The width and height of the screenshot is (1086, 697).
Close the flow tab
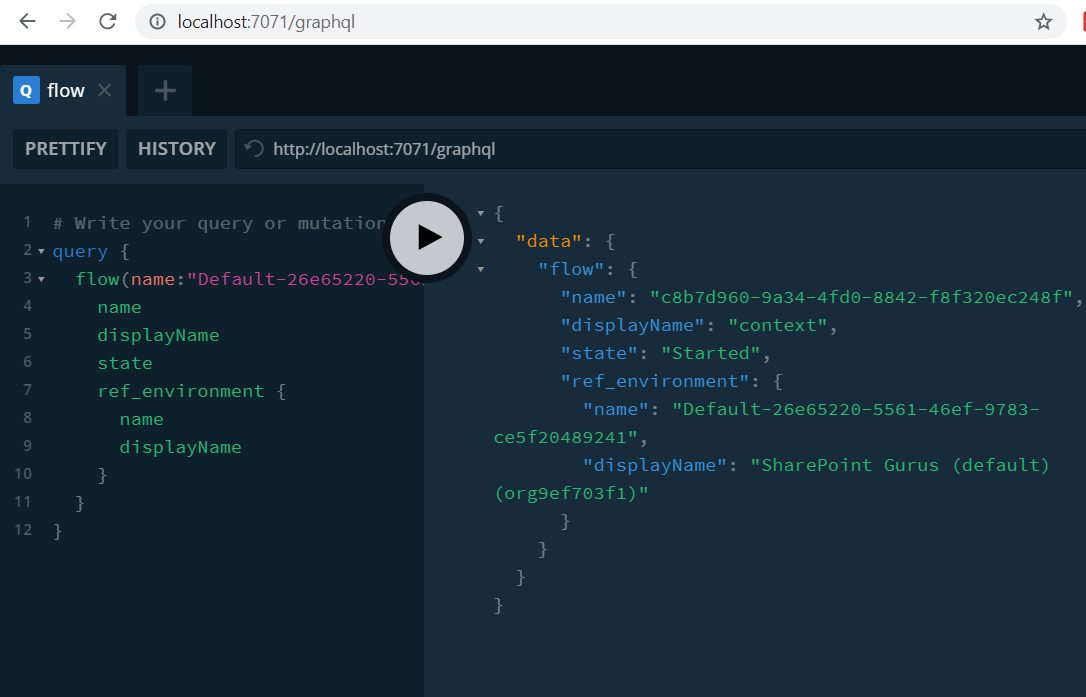point(105,91)
